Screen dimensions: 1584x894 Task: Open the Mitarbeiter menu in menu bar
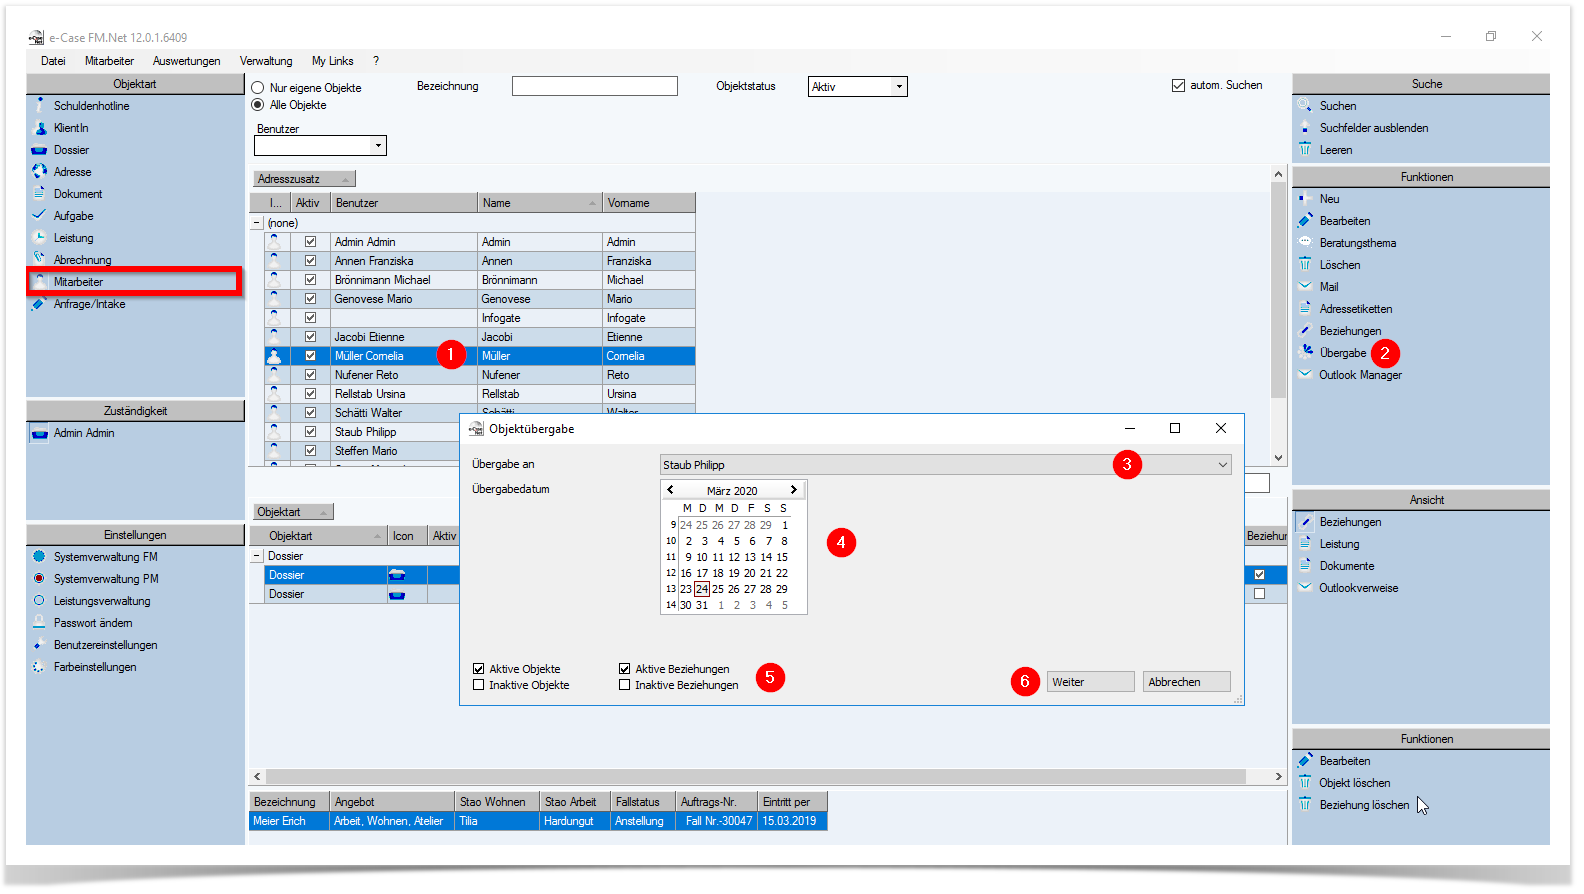pyautogui.click(x=109, y=61)
